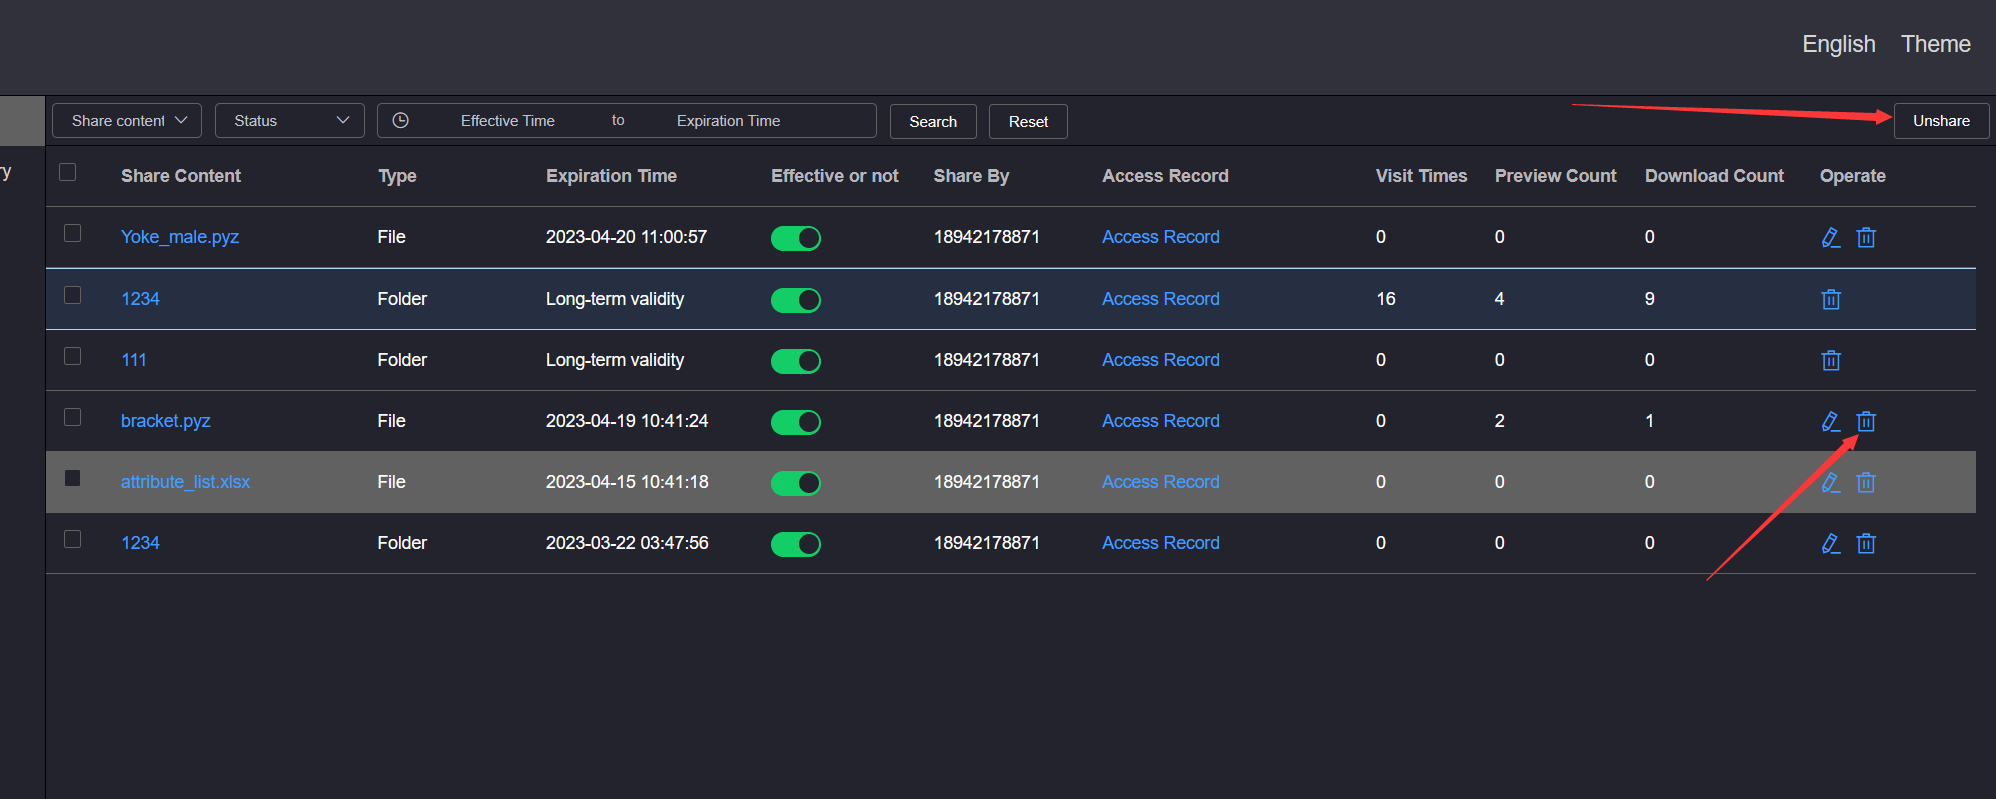
Task: Select the 2023-04-19 10:41:24 expiration cell
Action: [x=627, y=421]
